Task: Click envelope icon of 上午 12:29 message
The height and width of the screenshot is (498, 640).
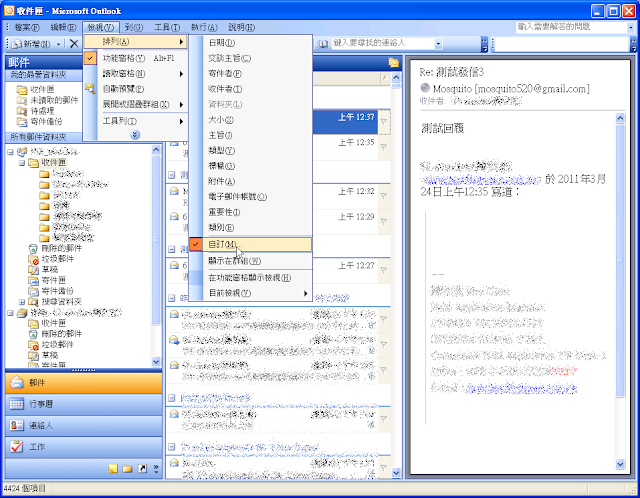Action: point(174,216)
